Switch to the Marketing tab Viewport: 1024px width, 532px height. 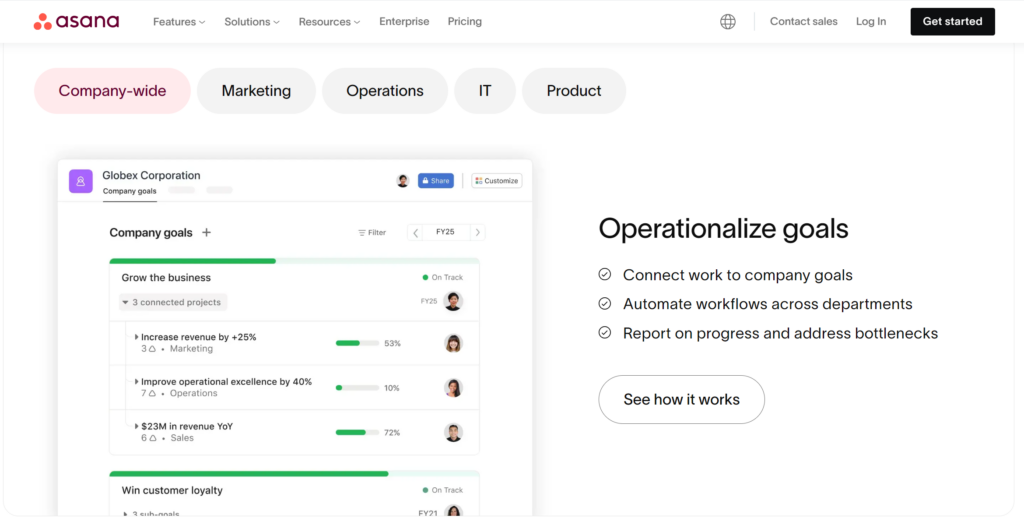pos(256,91)
